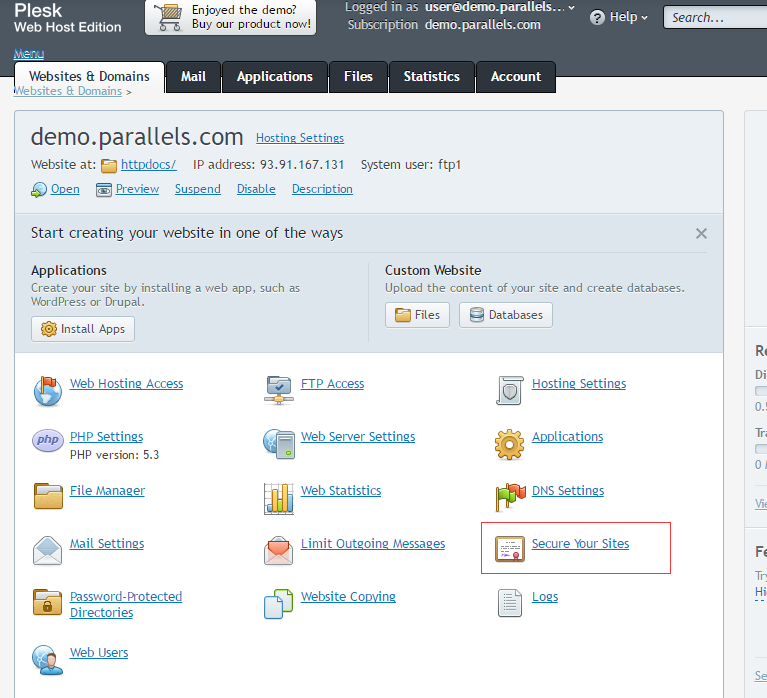Click the Open site arrow icon
The width and height of the screenshot is (767, 698).
(39, 190)
